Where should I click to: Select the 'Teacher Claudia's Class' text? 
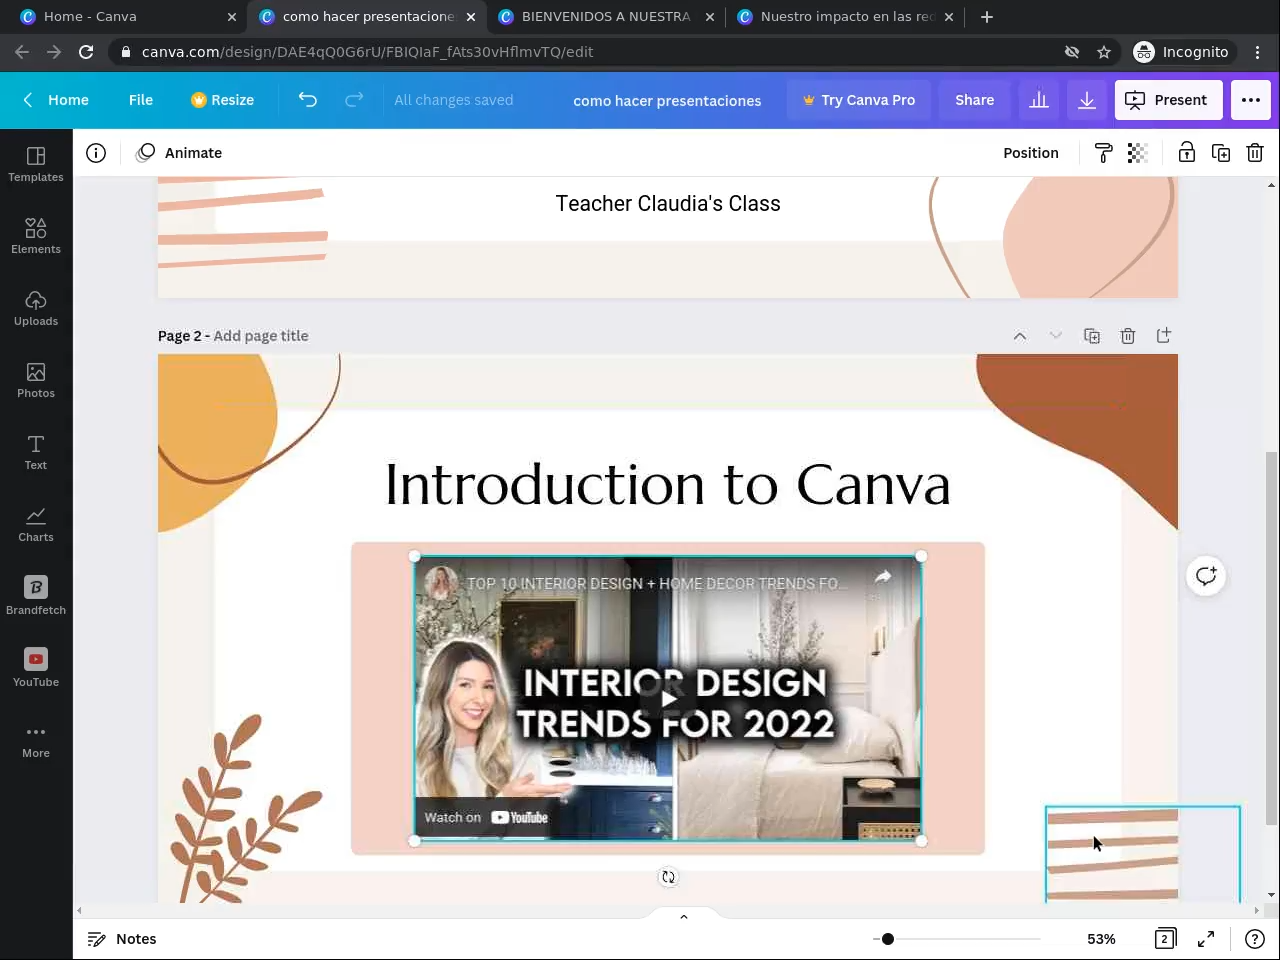pos(668,204)
